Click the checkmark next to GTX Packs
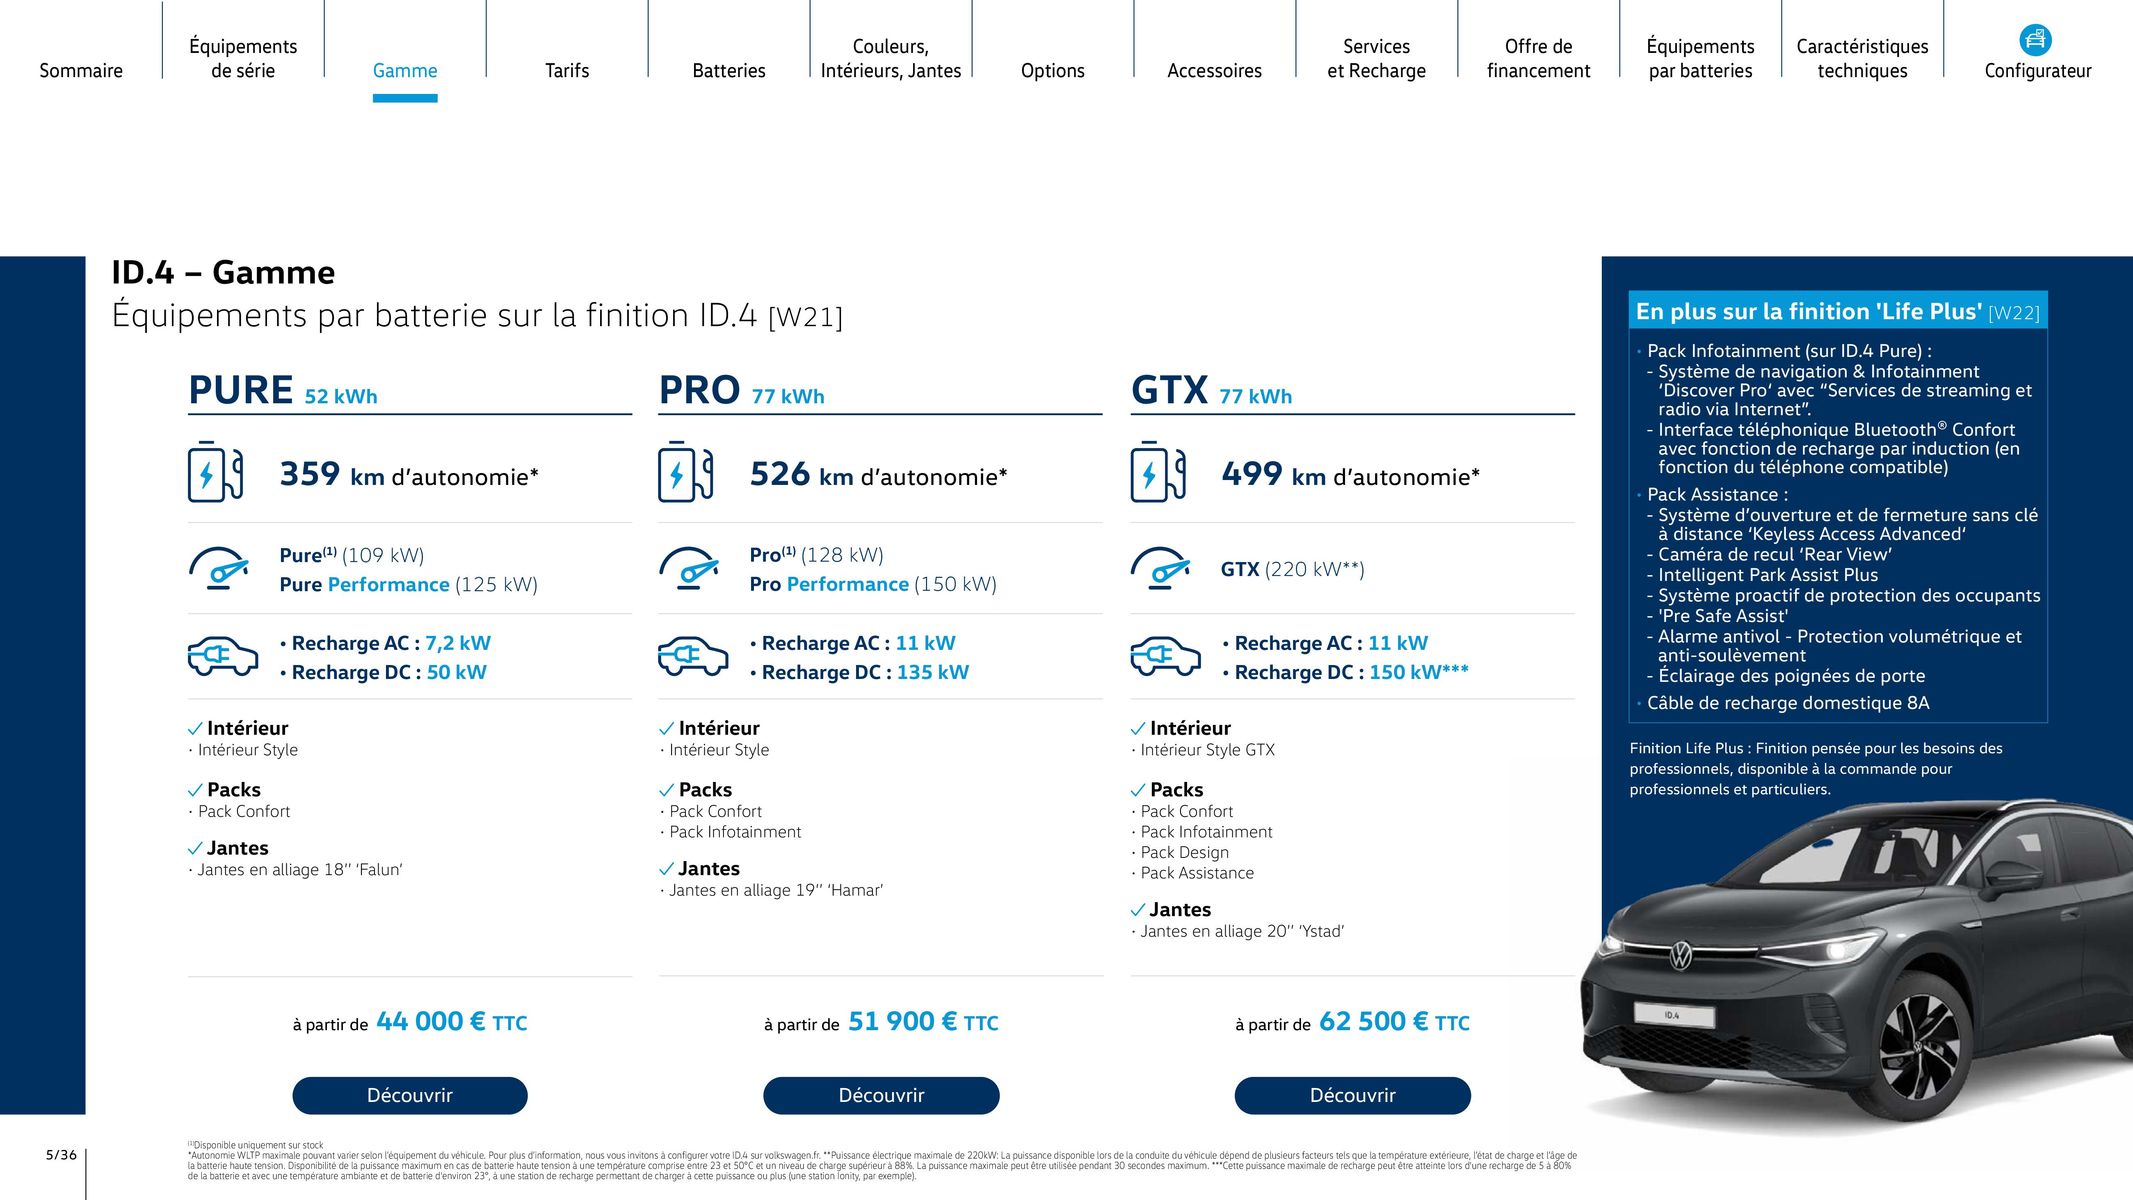 pyautogui.click(x=1138, y=790)
